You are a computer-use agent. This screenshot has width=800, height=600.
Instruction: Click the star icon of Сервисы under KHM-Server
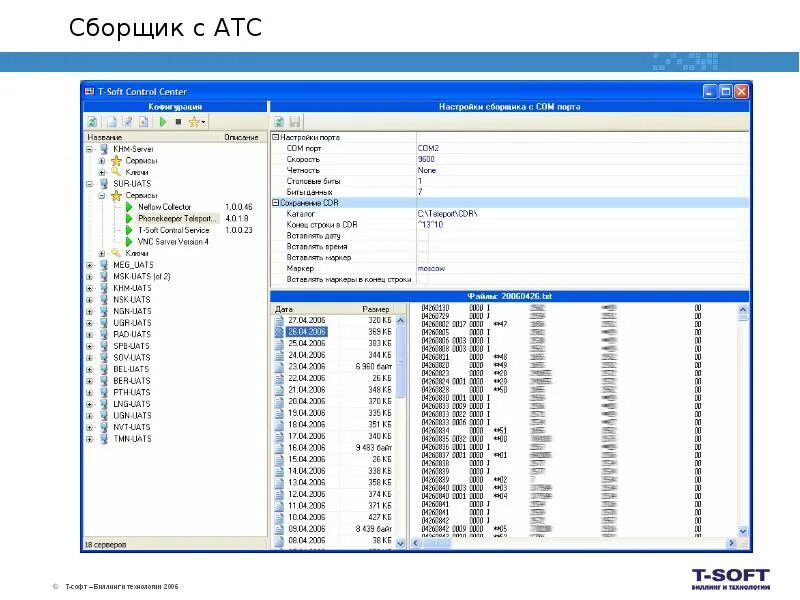tap(116, 161)
